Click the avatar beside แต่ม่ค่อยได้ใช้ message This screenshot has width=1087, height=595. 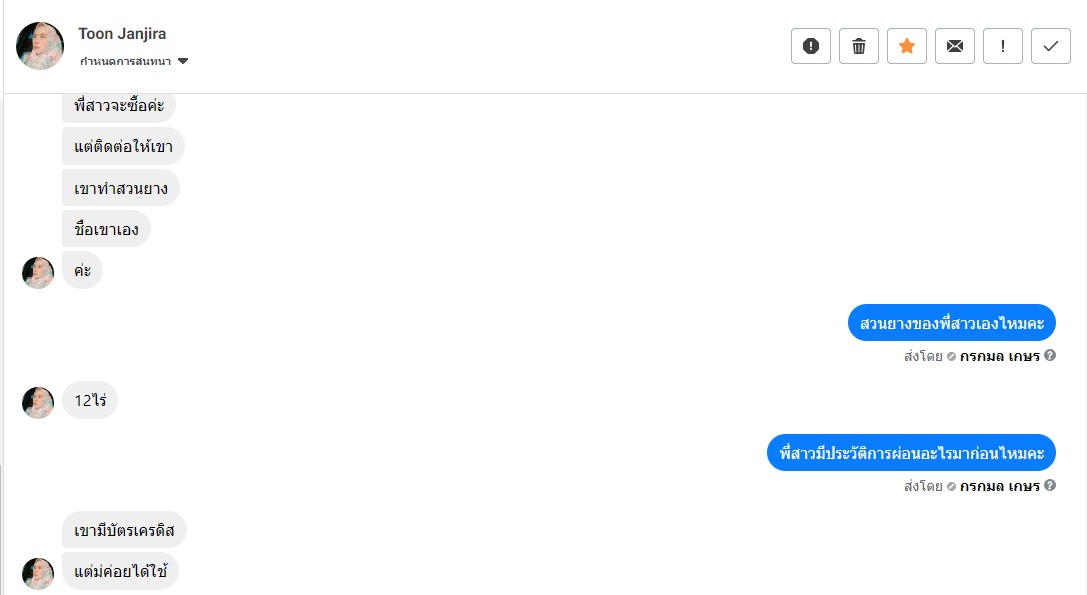[38, 573]
